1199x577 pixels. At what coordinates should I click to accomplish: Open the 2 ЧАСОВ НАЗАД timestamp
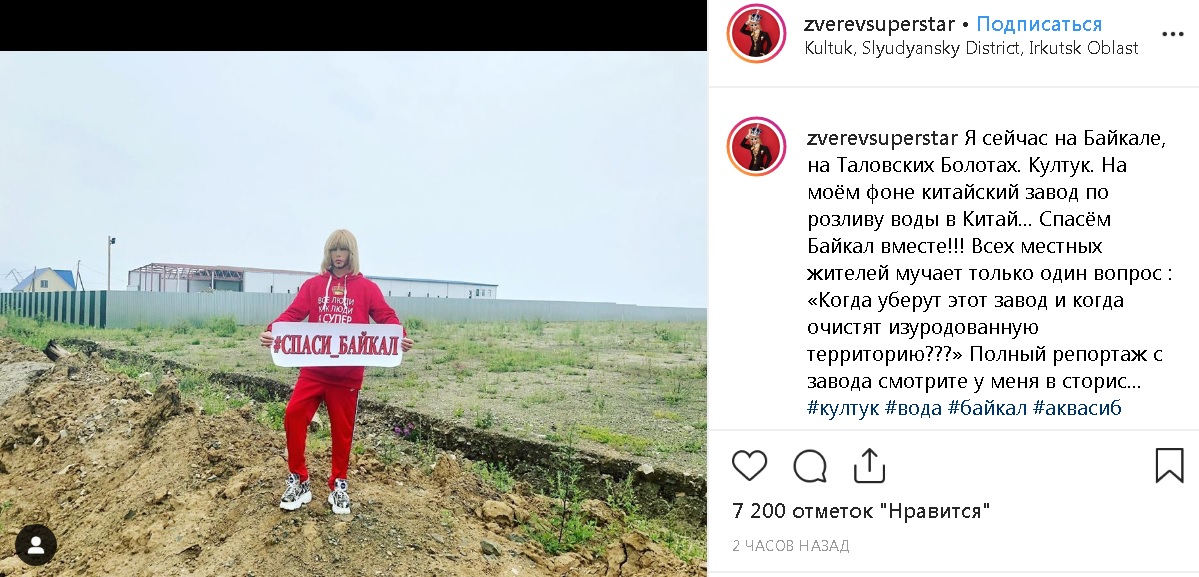pos(791,546)
